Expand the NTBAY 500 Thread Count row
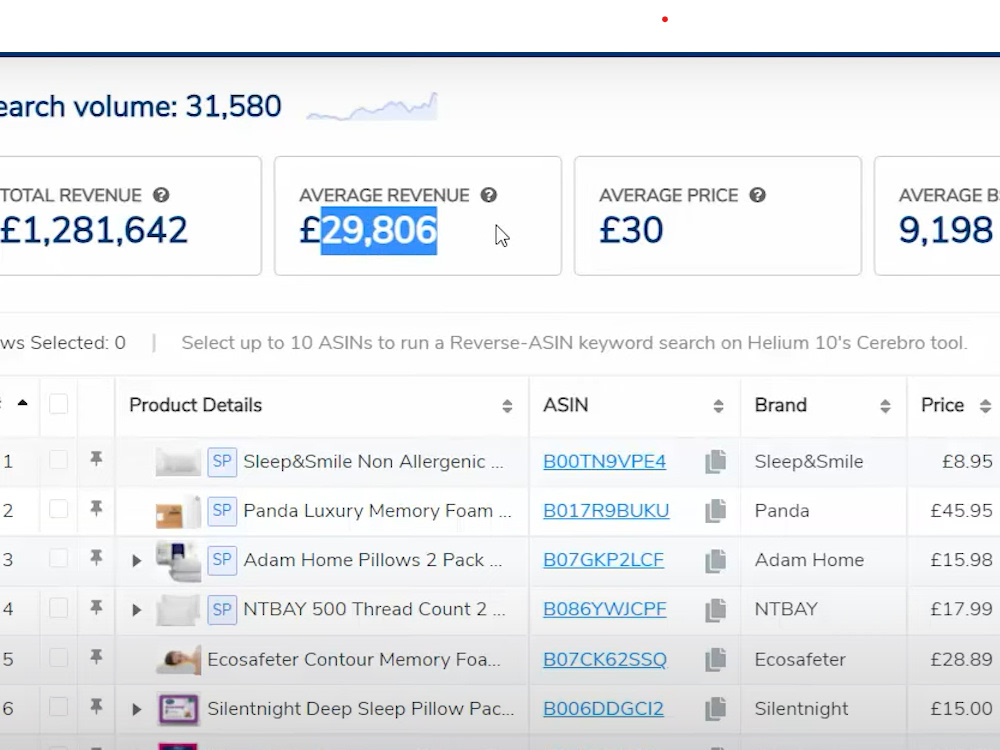The width and height of the screenshot is (1000, 750). (x=136, y=610)
